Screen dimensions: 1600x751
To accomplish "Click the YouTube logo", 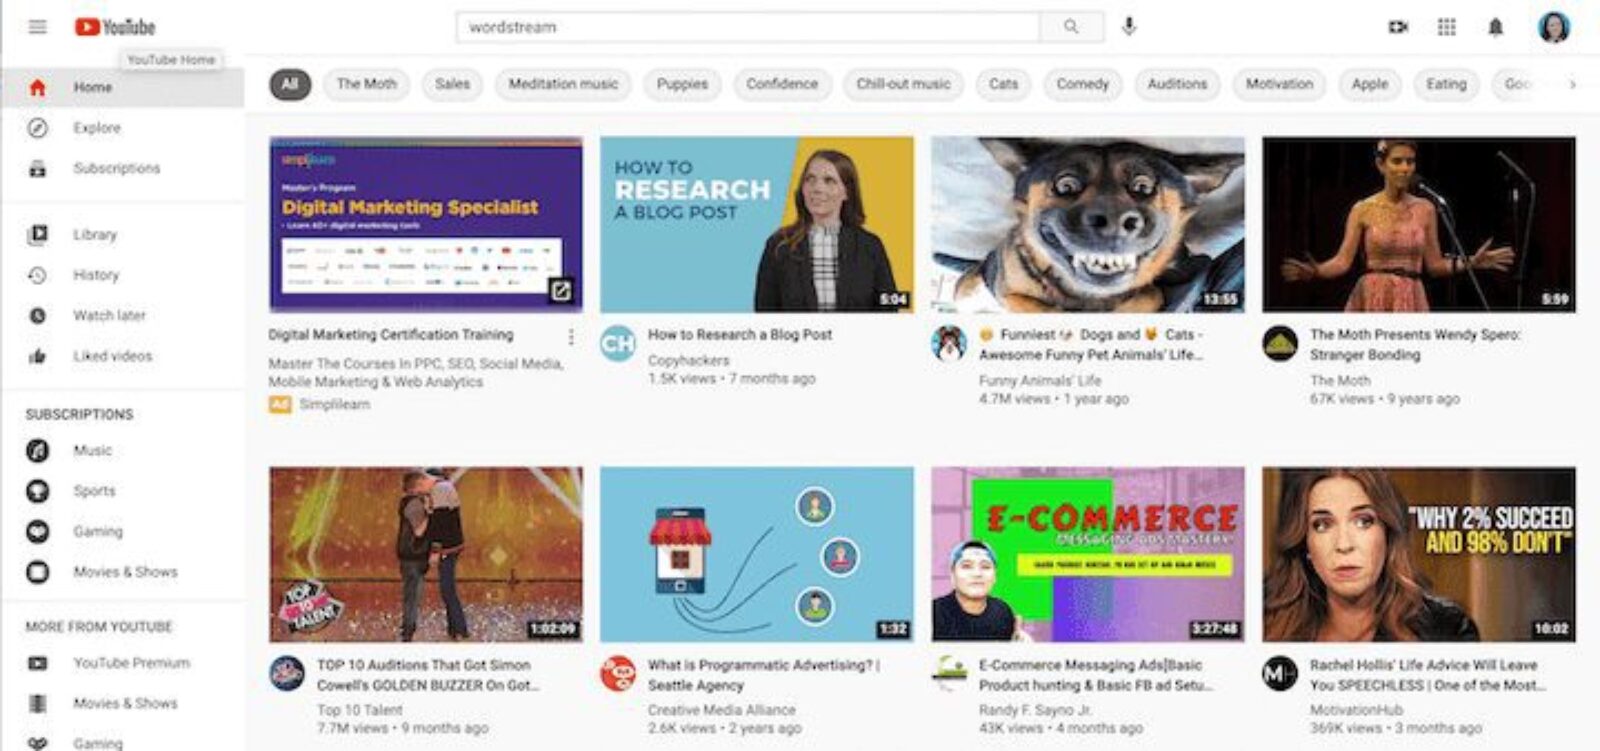I will 115,27.
